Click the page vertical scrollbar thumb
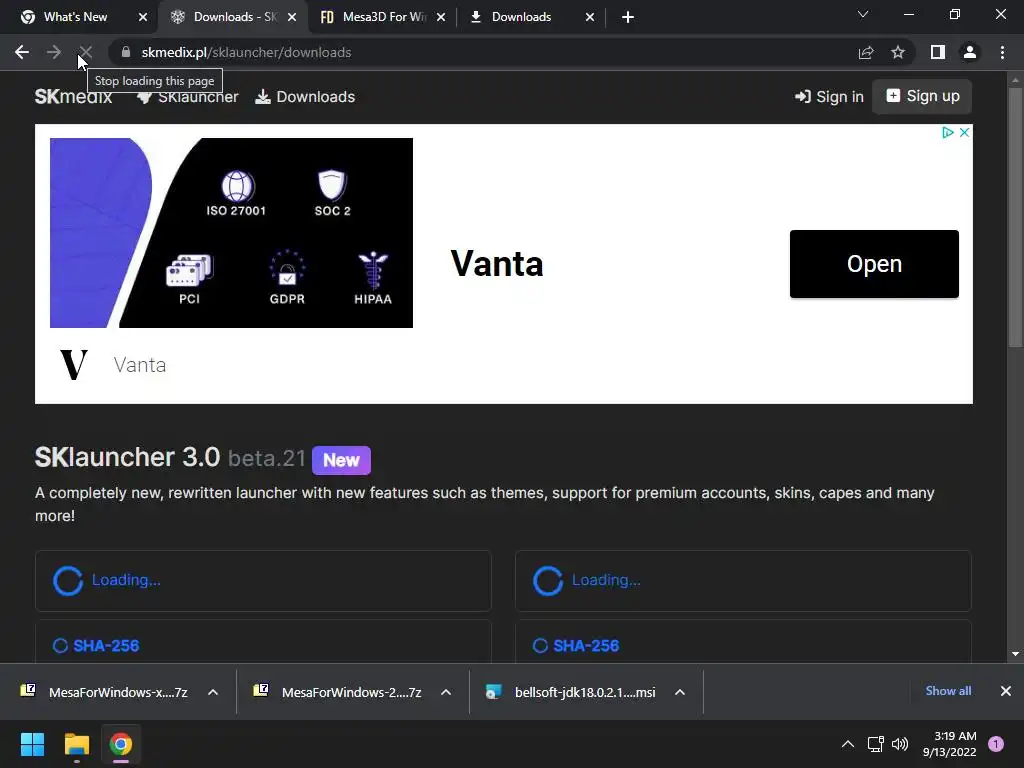Screen dimensions: 1024x768 click(1015, 217)
